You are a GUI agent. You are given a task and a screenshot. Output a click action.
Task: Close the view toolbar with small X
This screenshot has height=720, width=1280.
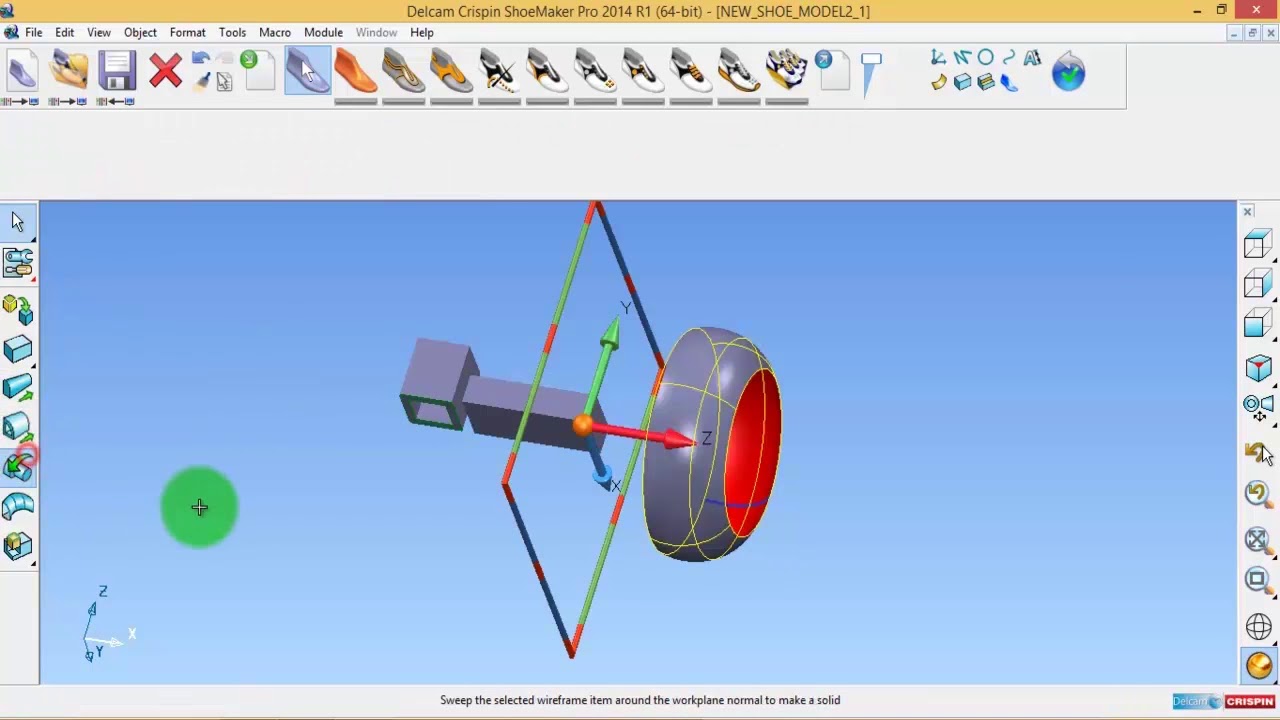pyautogui.click(x=1247, y=212)
